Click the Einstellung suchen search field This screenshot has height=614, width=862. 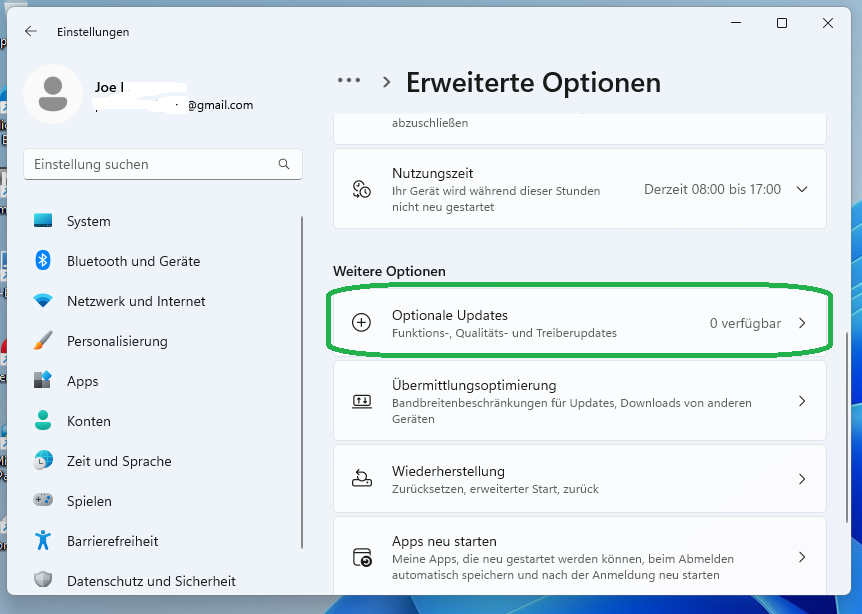pos(150,164)
